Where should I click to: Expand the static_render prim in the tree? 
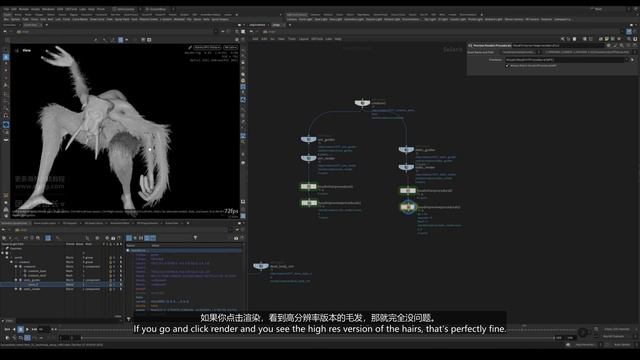[16, 289]
